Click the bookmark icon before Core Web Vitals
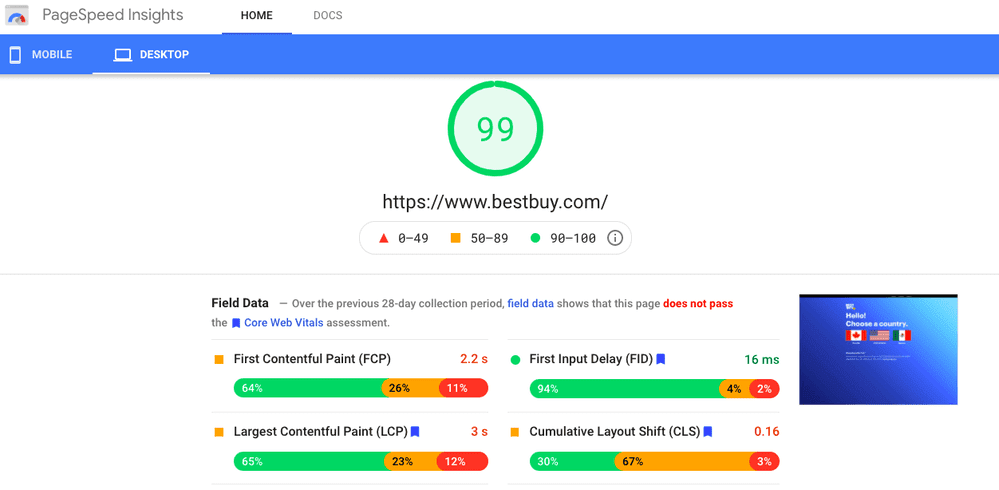Viewport: 999px width, 490px height. (x=236, y=323)
